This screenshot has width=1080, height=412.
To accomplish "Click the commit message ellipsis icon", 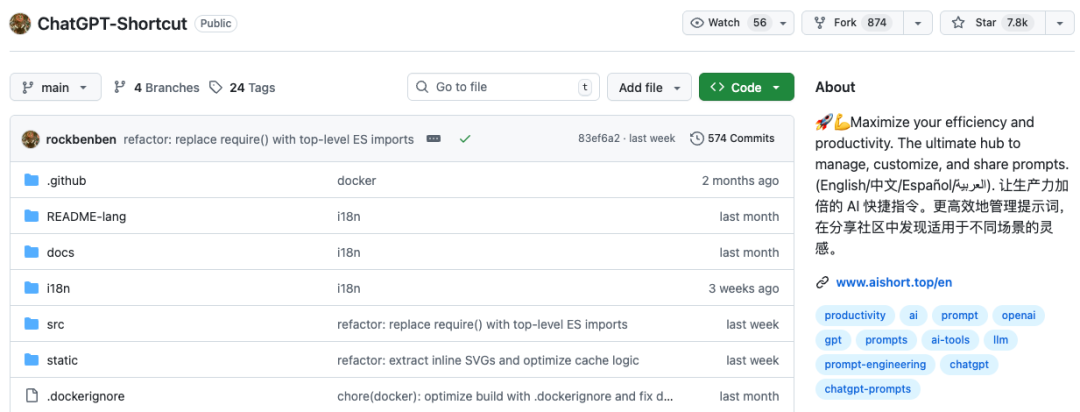I will 433,139.
